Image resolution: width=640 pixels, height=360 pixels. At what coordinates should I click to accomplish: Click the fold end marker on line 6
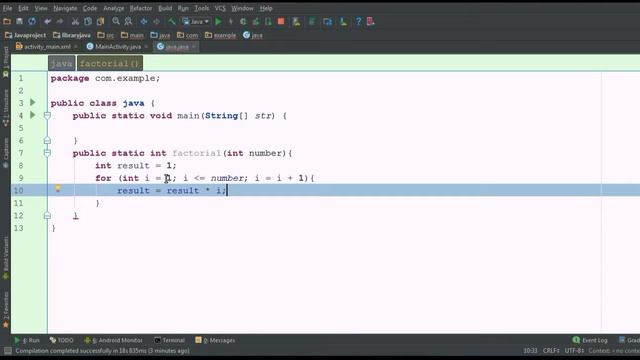[x=47, y=140]
